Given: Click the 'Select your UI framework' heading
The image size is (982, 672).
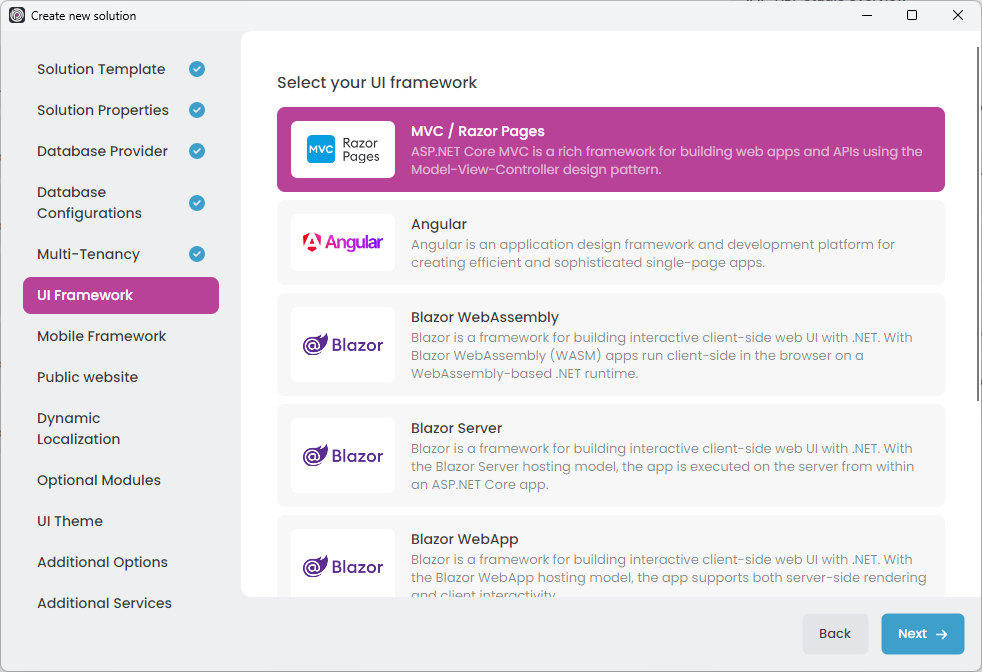Looking at the screenshot, I should tap(377, 83).
